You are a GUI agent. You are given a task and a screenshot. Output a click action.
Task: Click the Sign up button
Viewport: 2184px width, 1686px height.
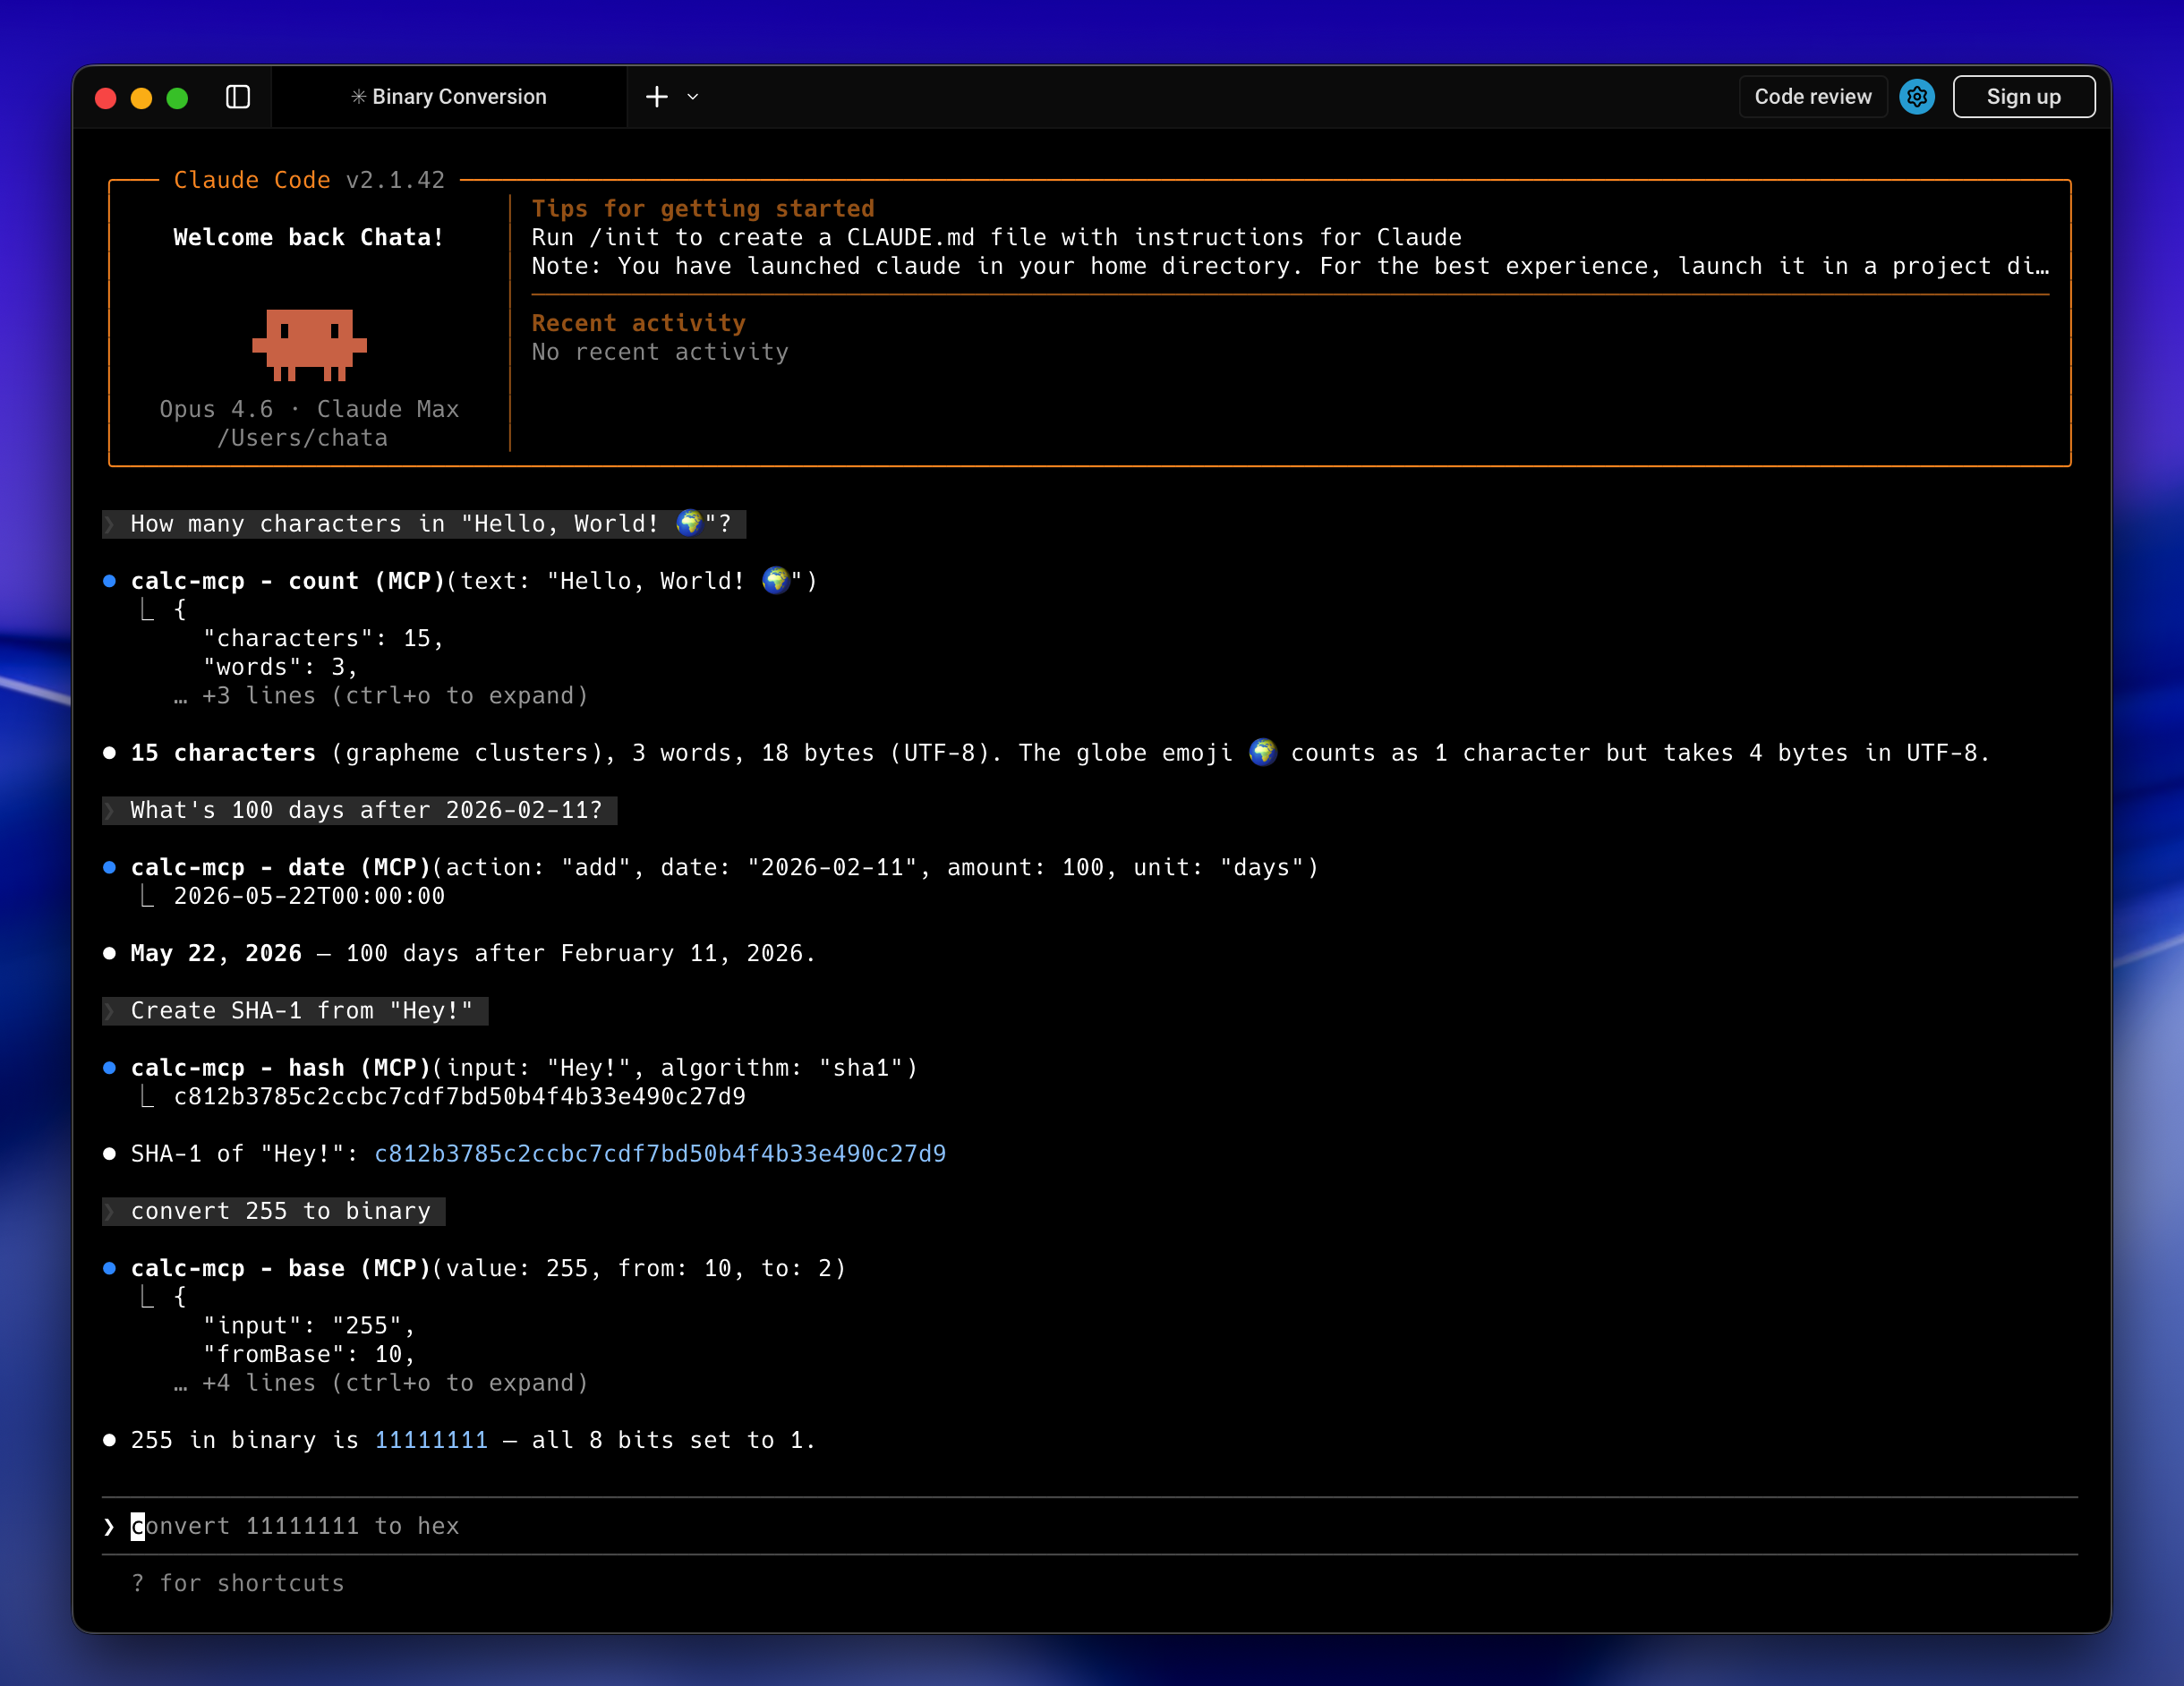point(2023,97)
